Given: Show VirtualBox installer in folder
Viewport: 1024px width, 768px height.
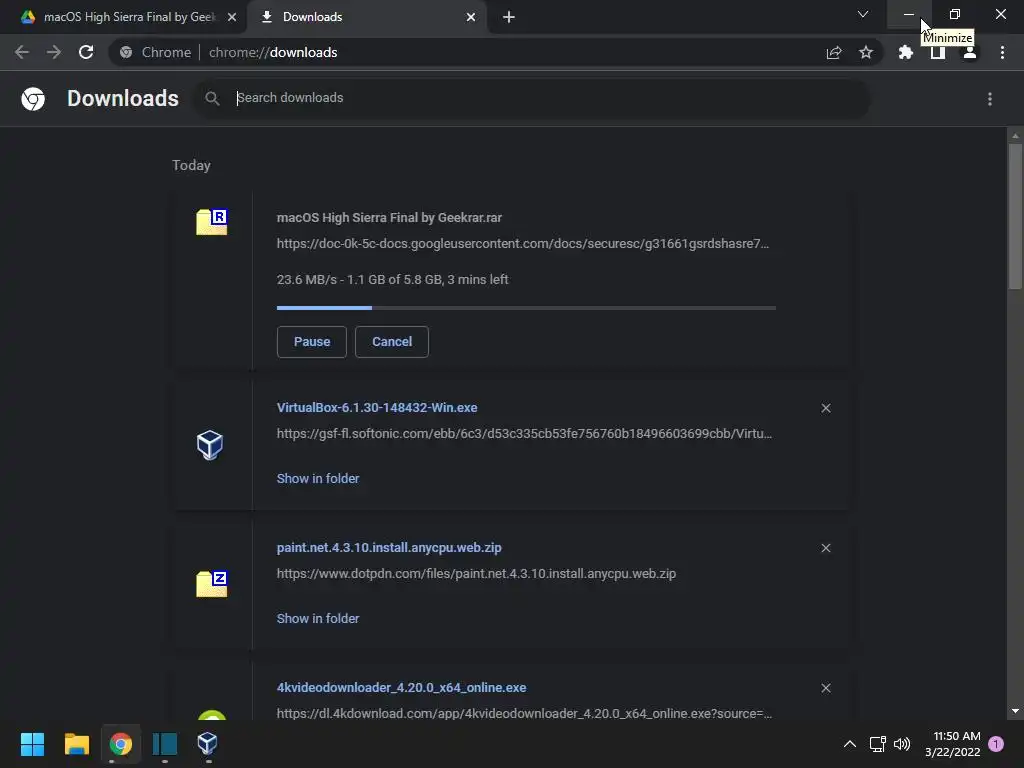Looking at the screenshot, I should pos(318,479).
